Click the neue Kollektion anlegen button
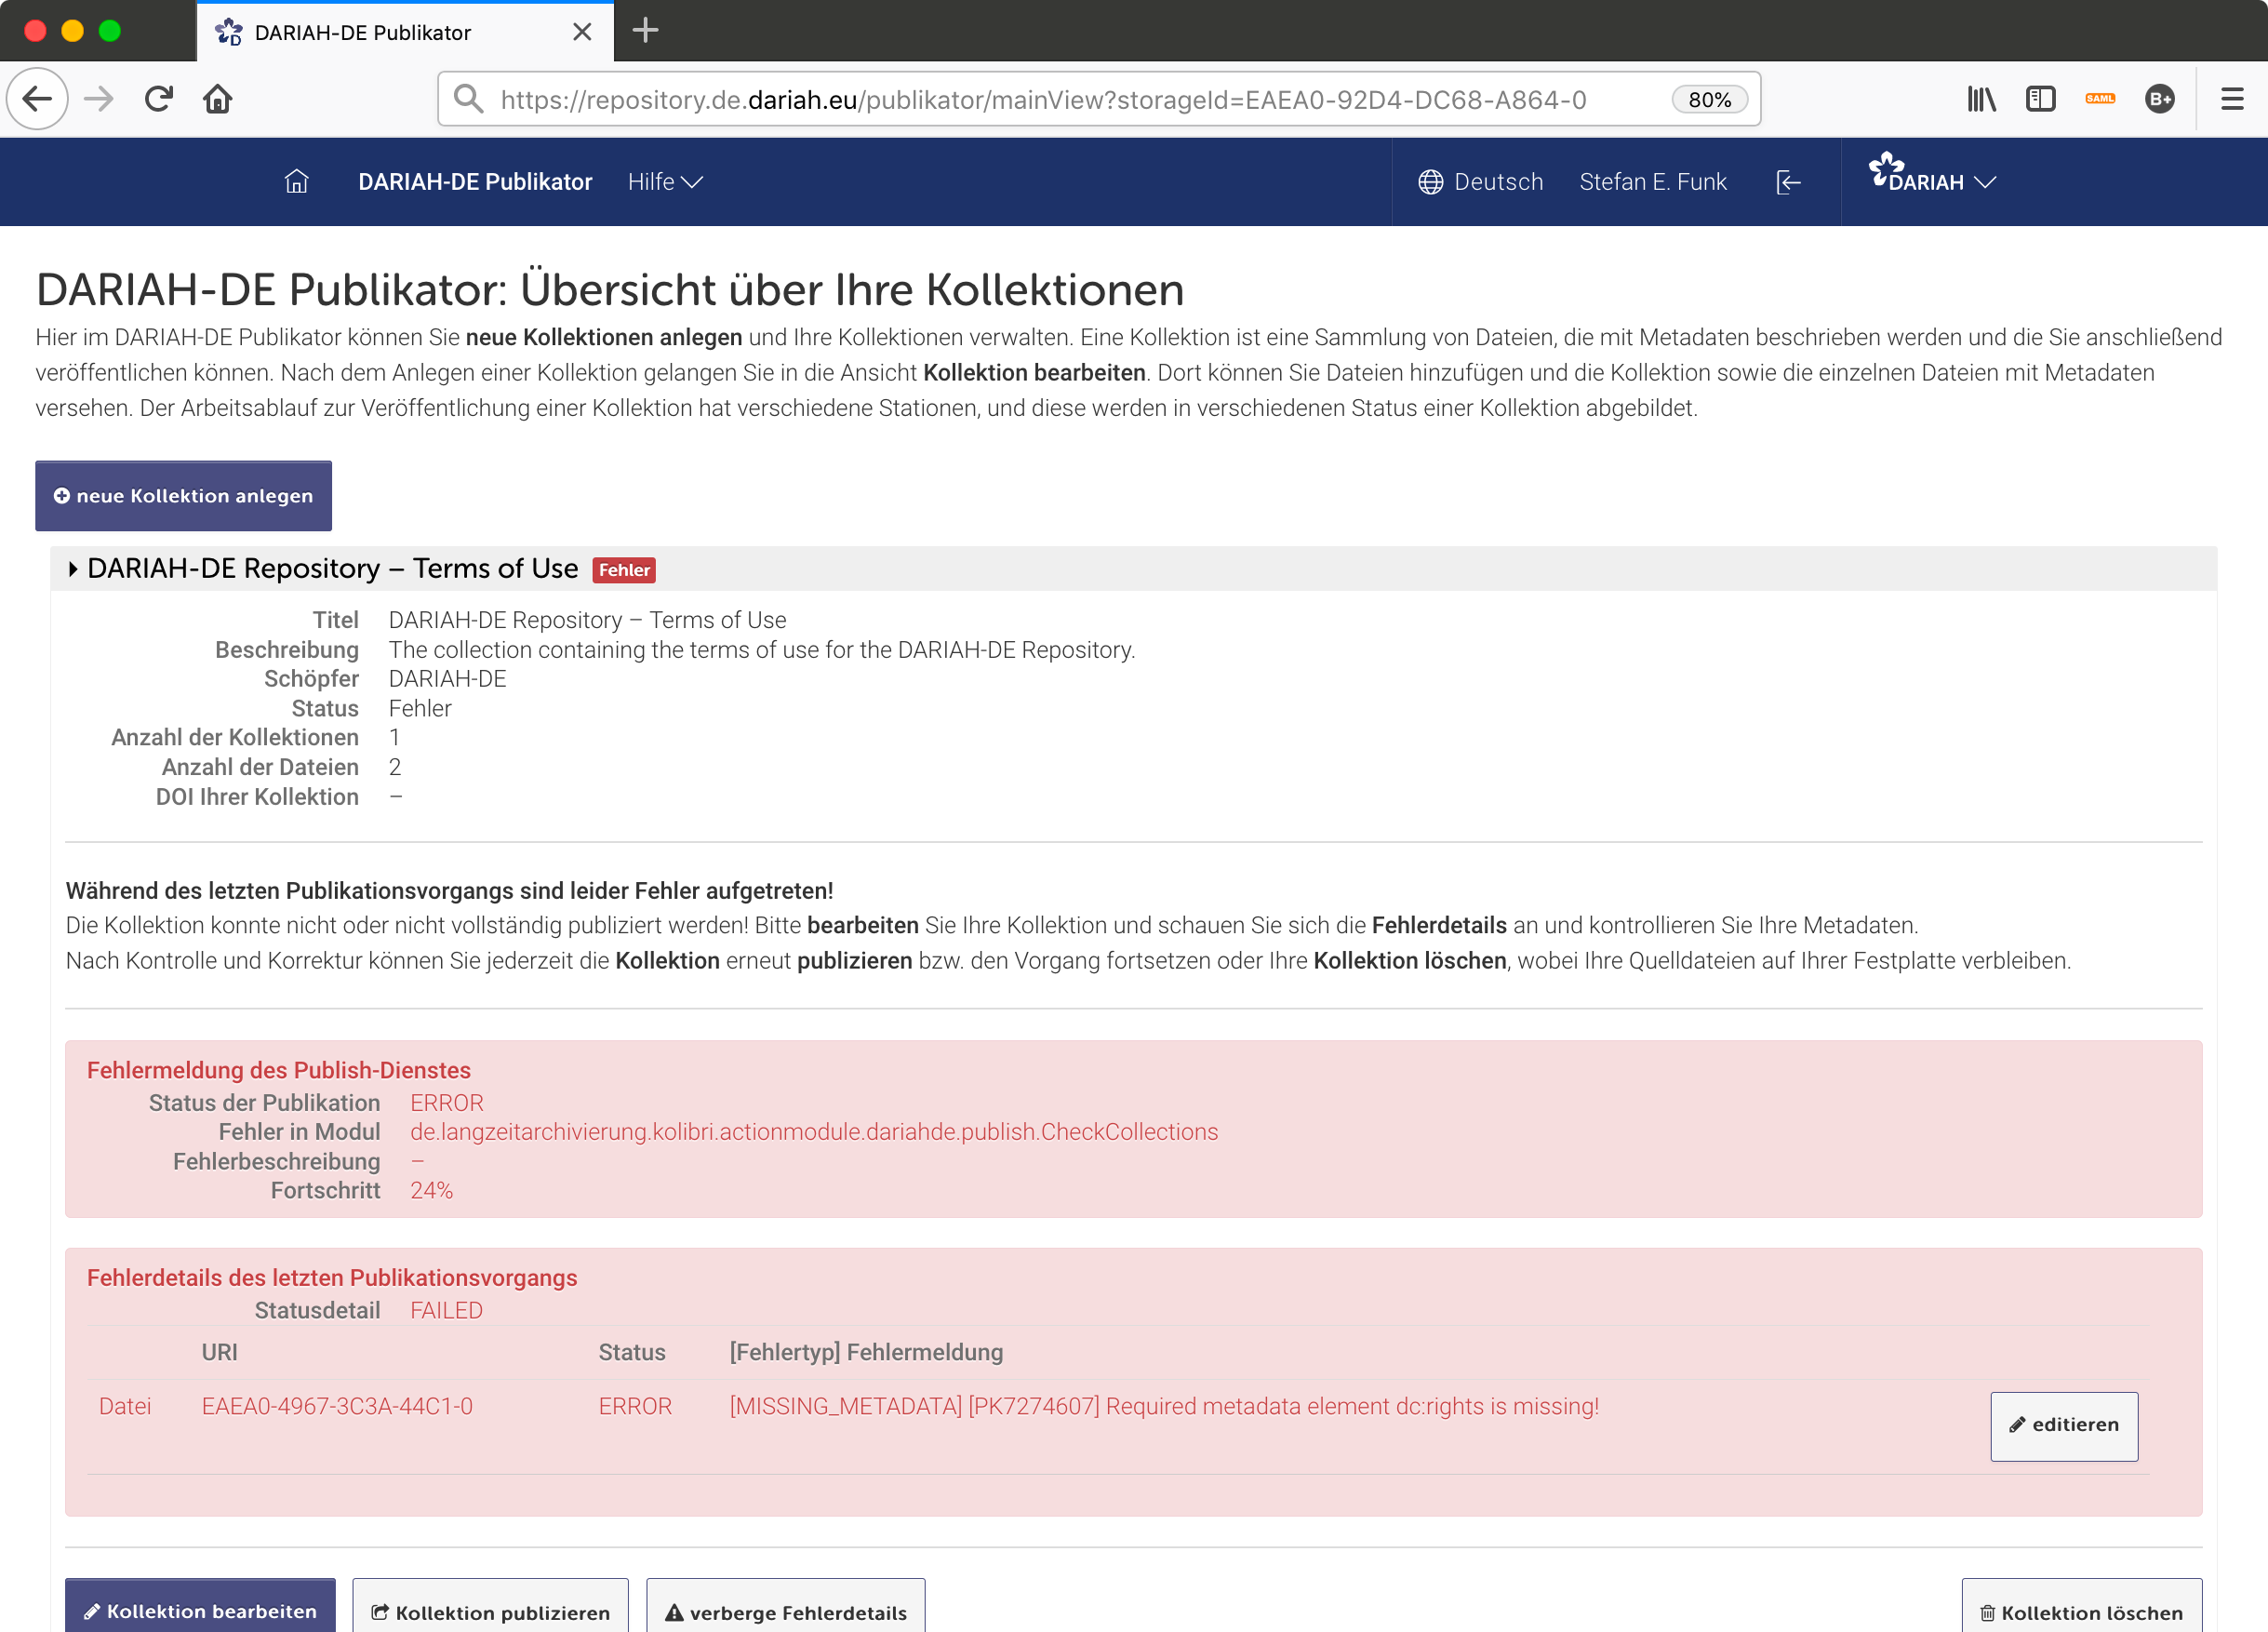2268x1632 pixels. coord(183,495)
